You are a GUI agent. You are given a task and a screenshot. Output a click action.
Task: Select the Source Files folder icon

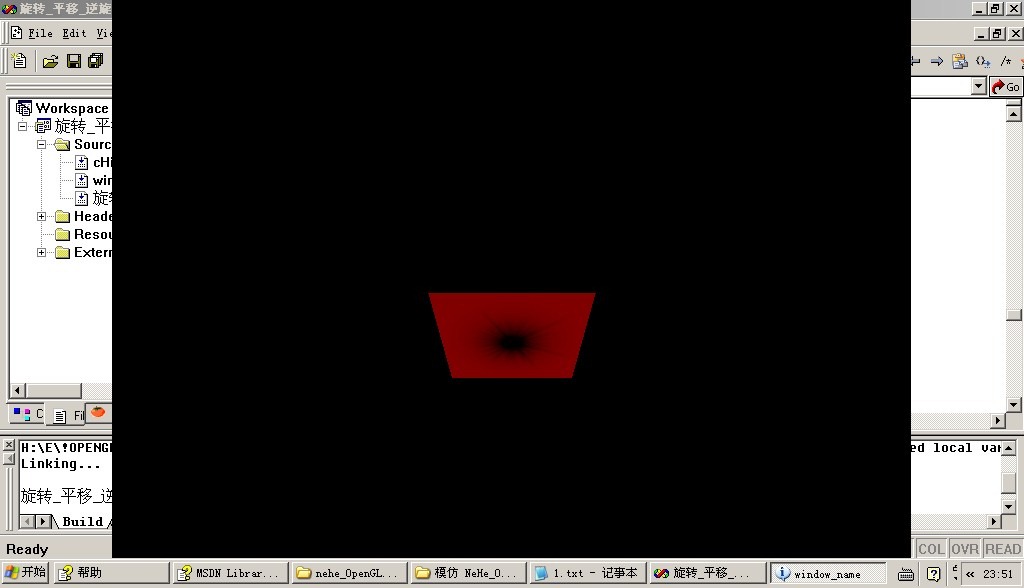tap(63, 144)
